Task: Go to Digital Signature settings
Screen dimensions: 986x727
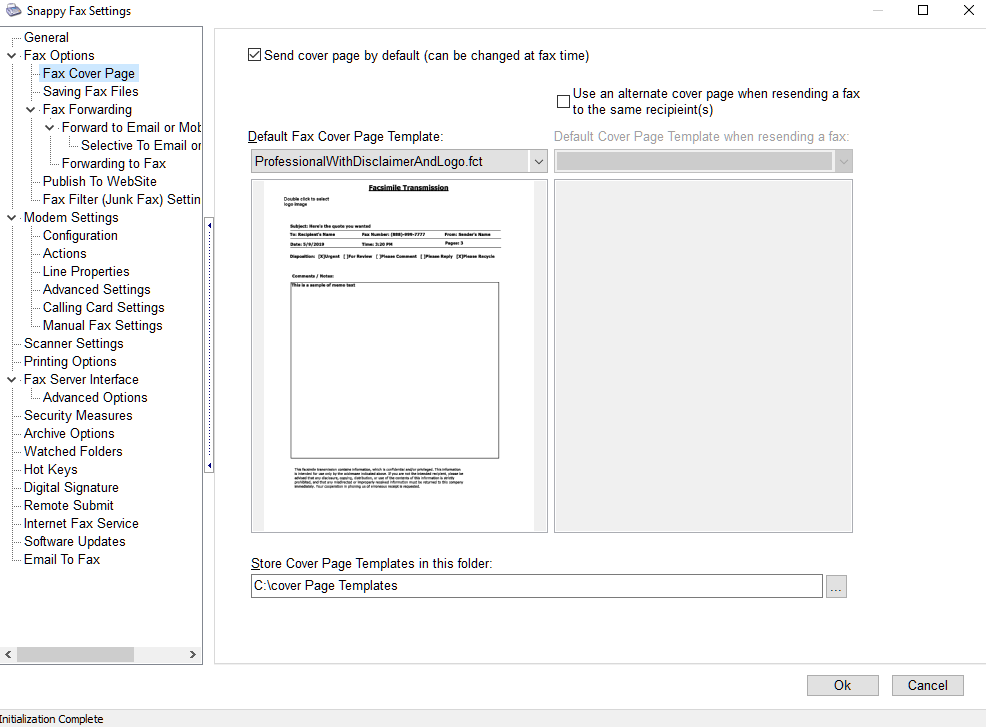Action: (71, 487)
